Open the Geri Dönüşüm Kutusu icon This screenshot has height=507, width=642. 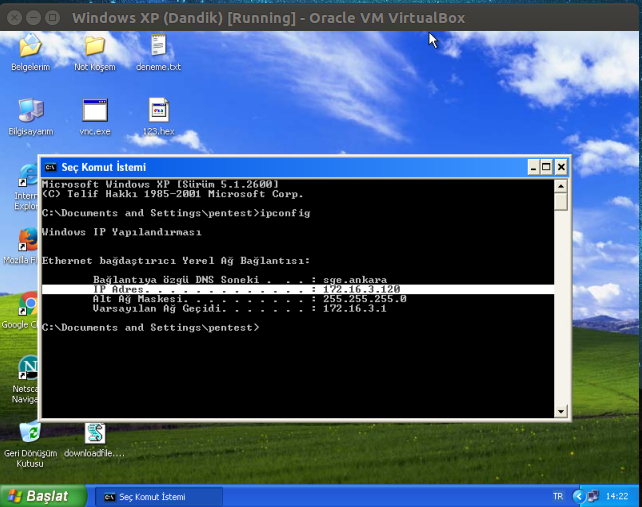[x=30, y=432]
